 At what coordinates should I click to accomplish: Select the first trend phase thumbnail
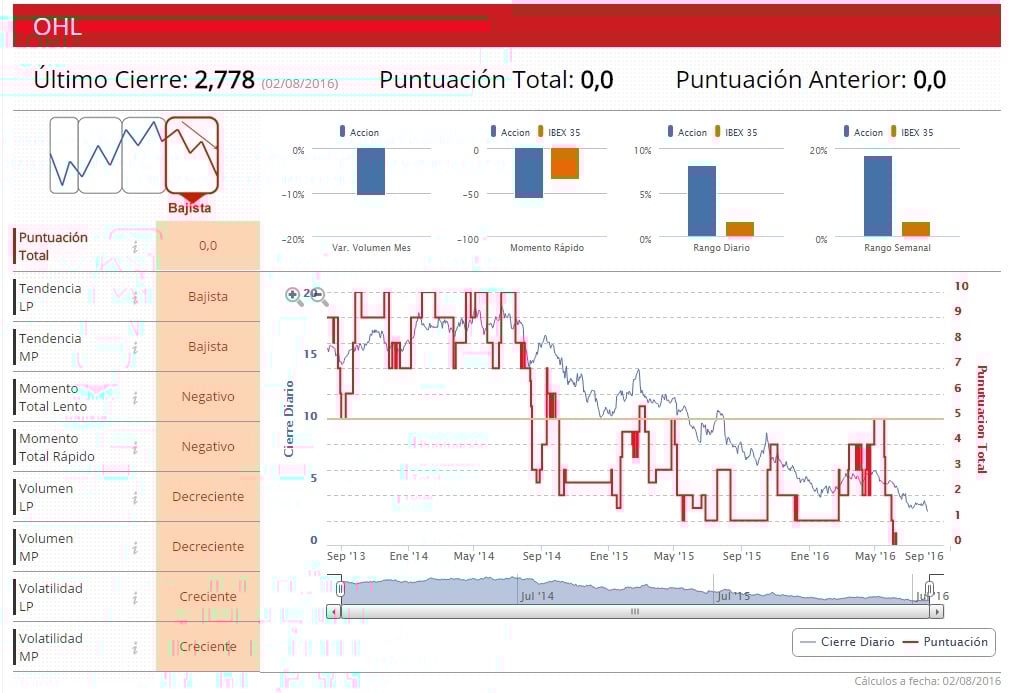[64, 155]
